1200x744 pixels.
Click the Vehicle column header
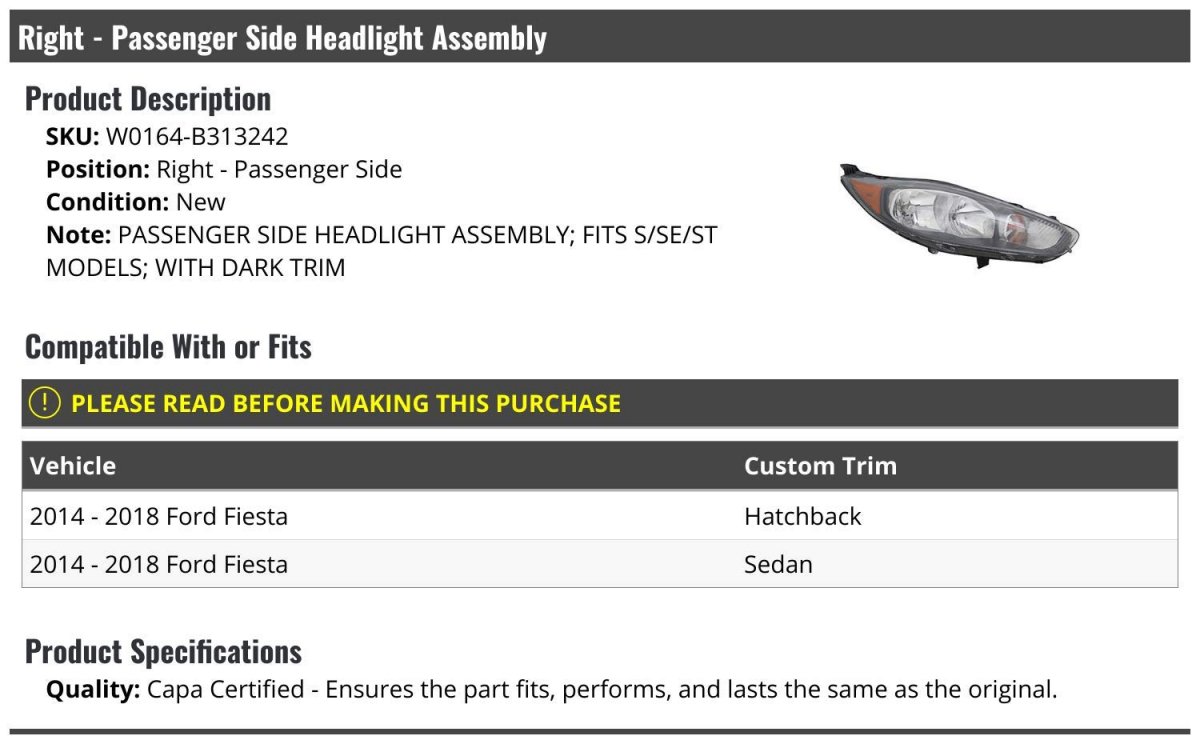[x=73, y=466]
